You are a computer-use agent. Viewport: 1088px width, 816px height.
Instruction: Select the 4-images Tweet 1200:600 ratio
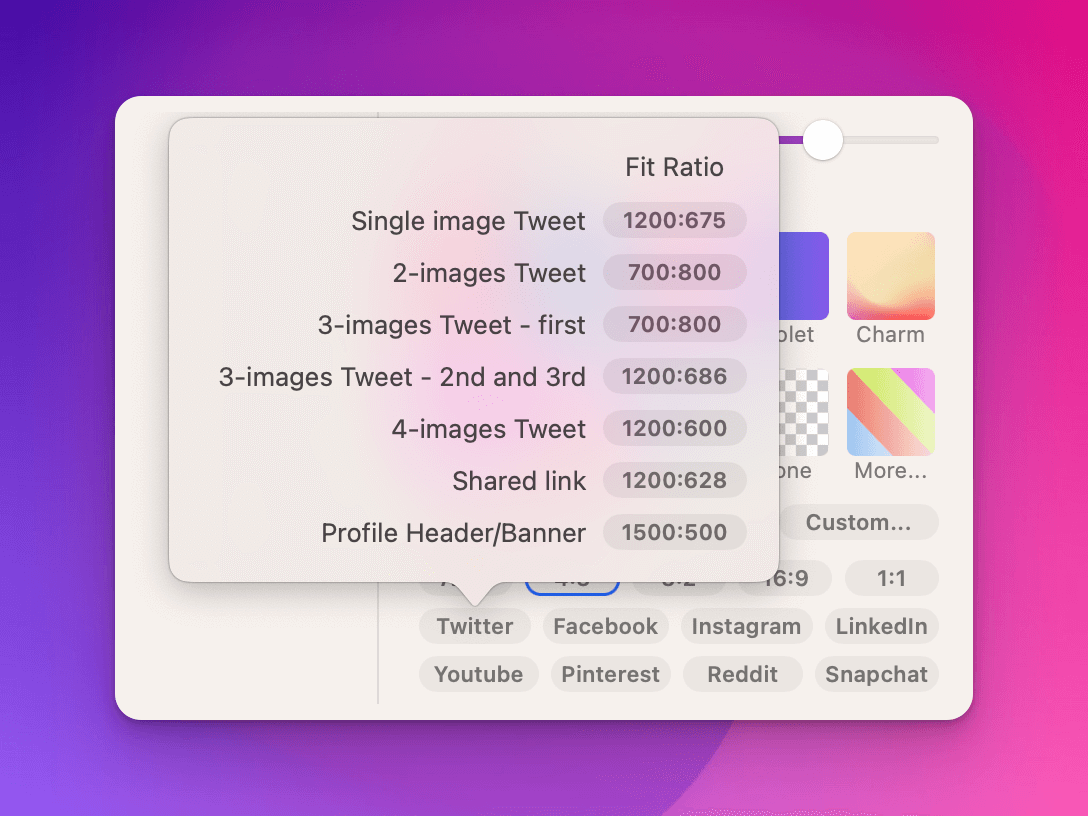674,428
